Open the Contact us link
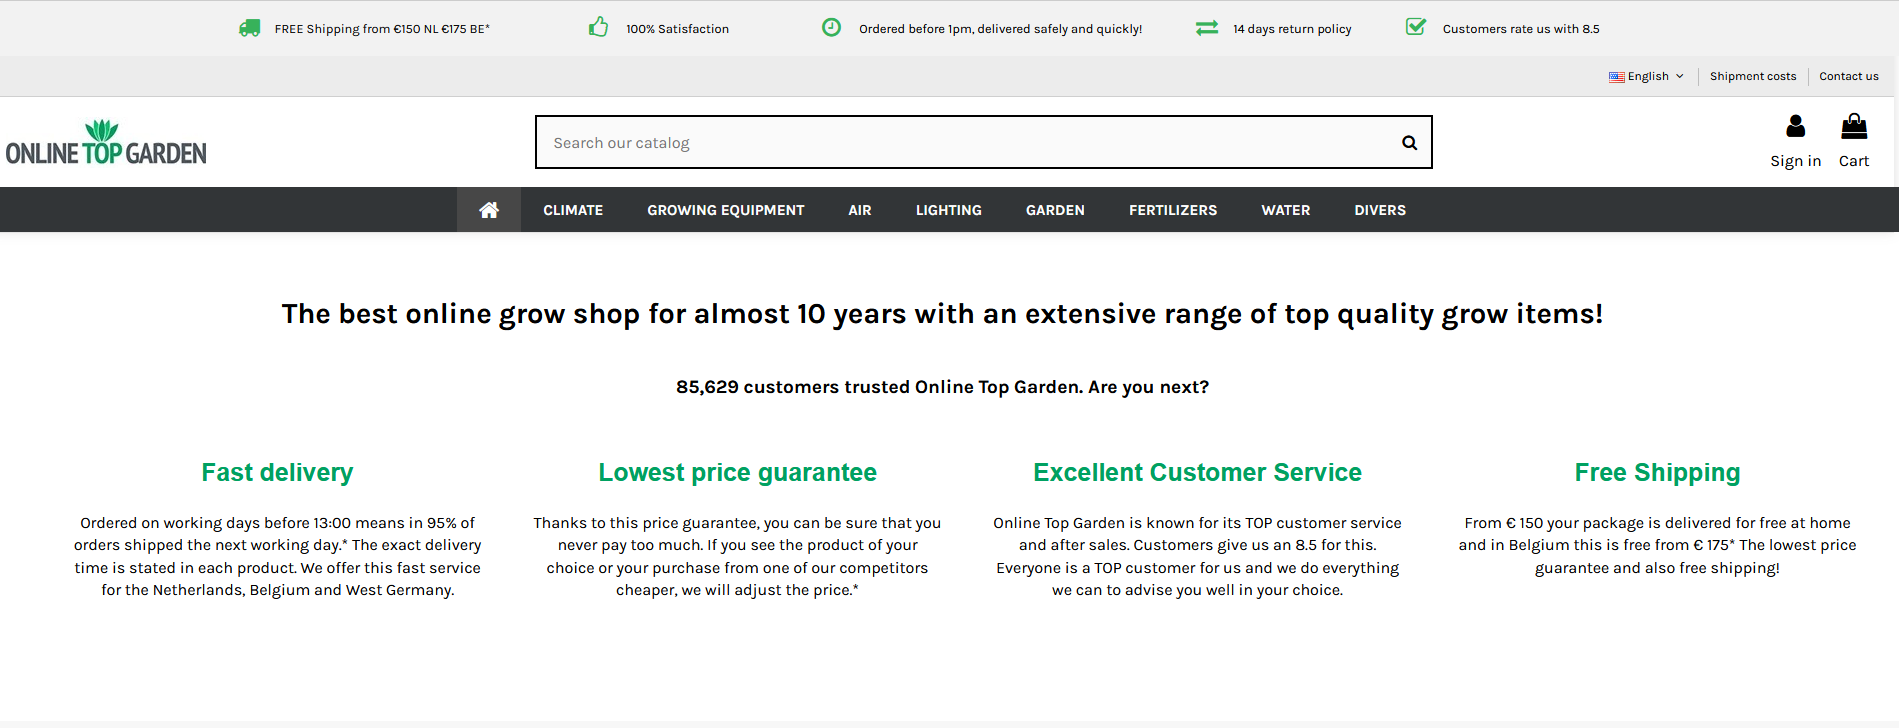 (x=1849, y=76)
